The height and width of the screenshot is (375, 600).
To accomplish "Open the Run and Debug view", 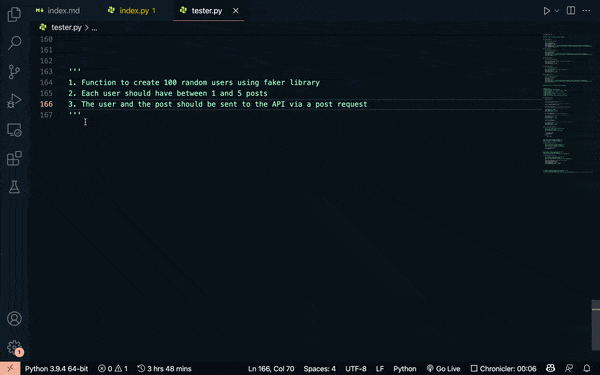I will [x=14, y=101].
